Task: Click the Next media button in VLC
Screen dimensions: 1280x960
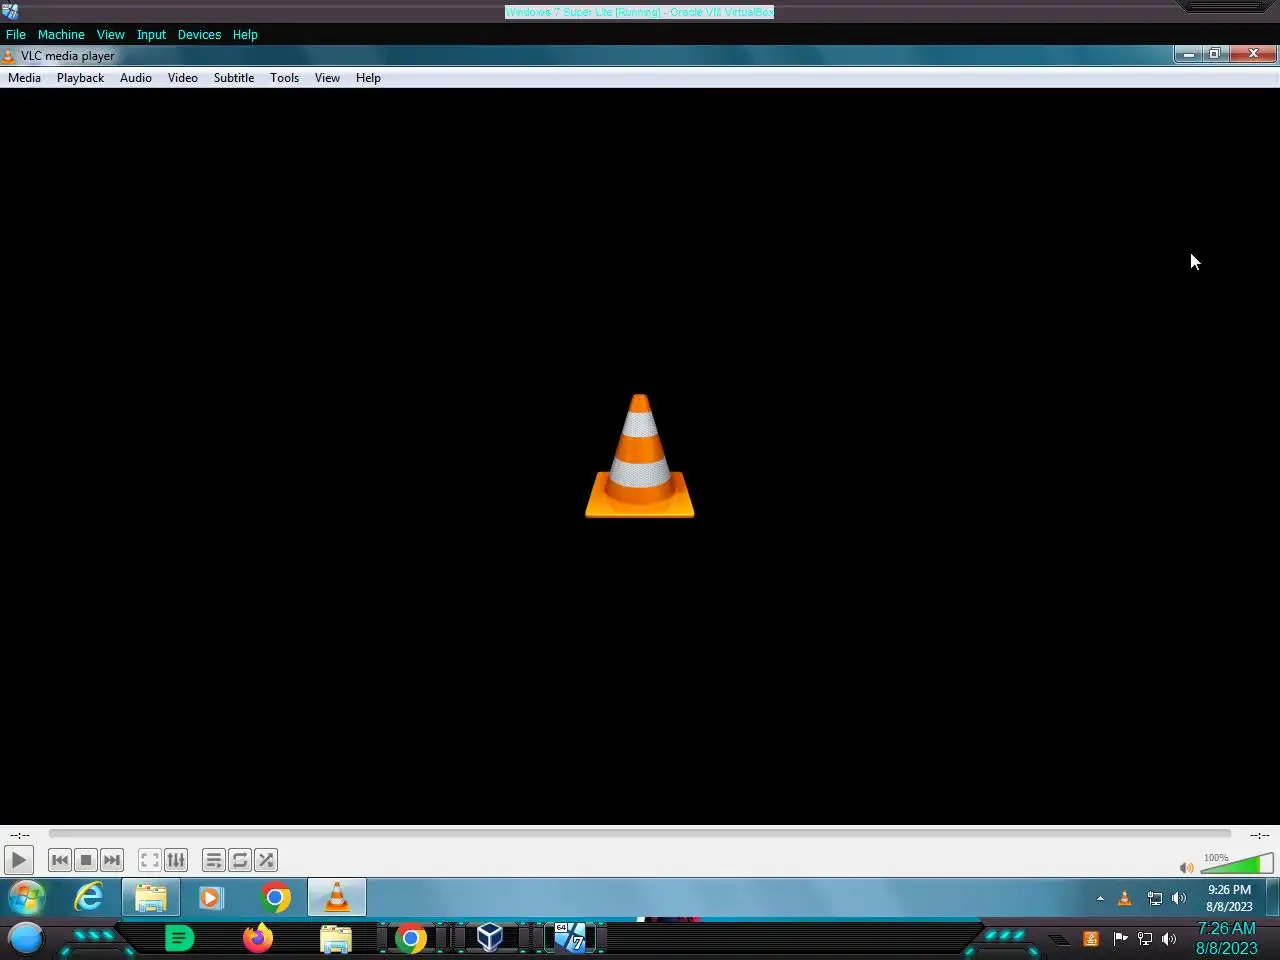Action: coord(112,860)
